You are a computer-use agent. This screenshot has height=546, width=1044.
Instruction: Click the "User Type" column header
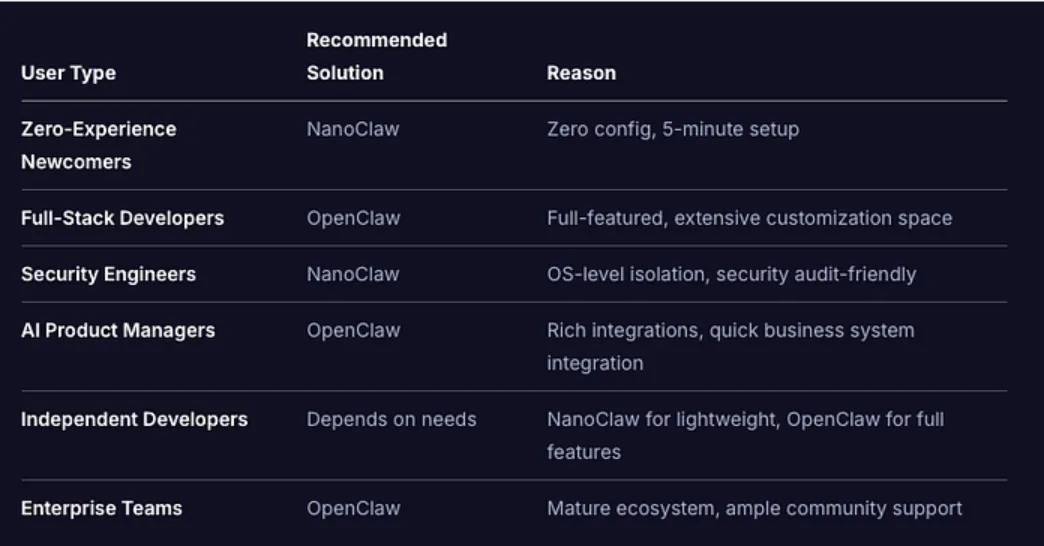(x=68, y=73)
